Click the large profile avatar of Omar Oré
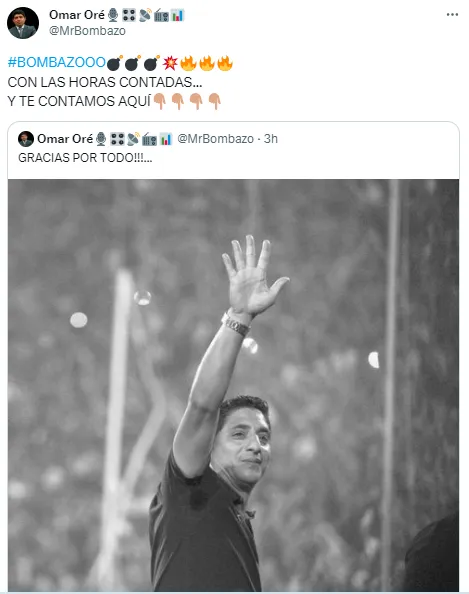The image size is (469, 594). [x=23, y=23]
